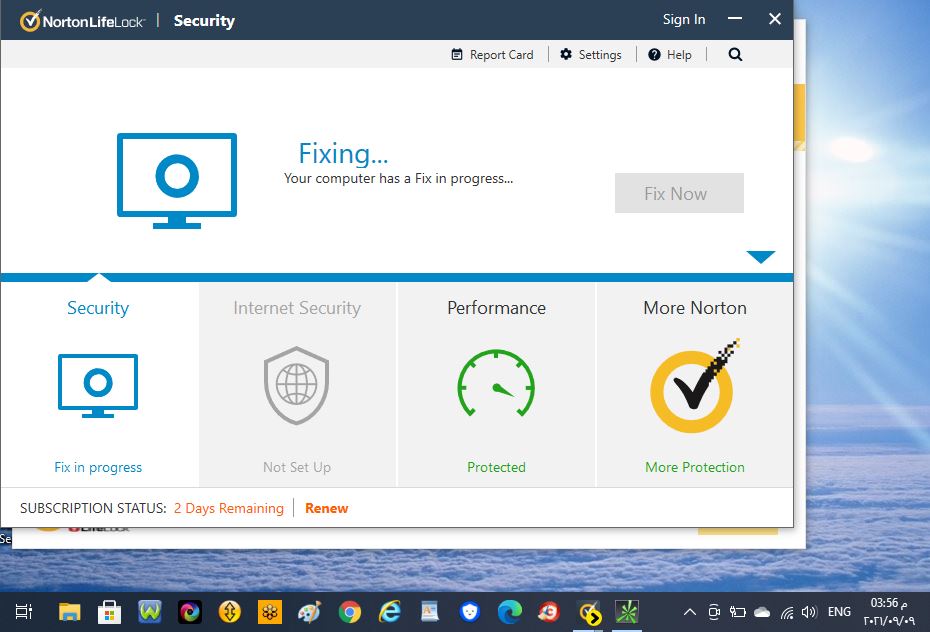Click the NortonLifeLock logo in title bar
The image size is (930, 632).
[82, 21]
